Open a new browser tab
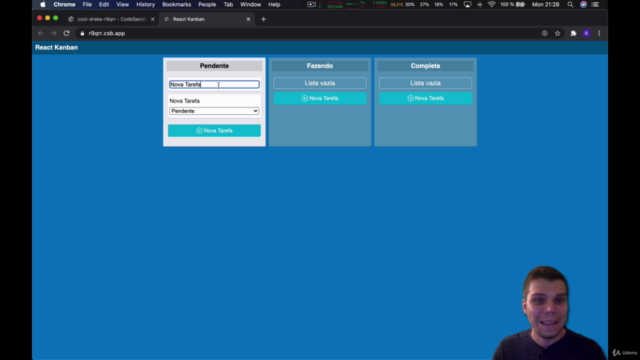The width and height of the screenshot is (640, 360). tap(263, 19)
